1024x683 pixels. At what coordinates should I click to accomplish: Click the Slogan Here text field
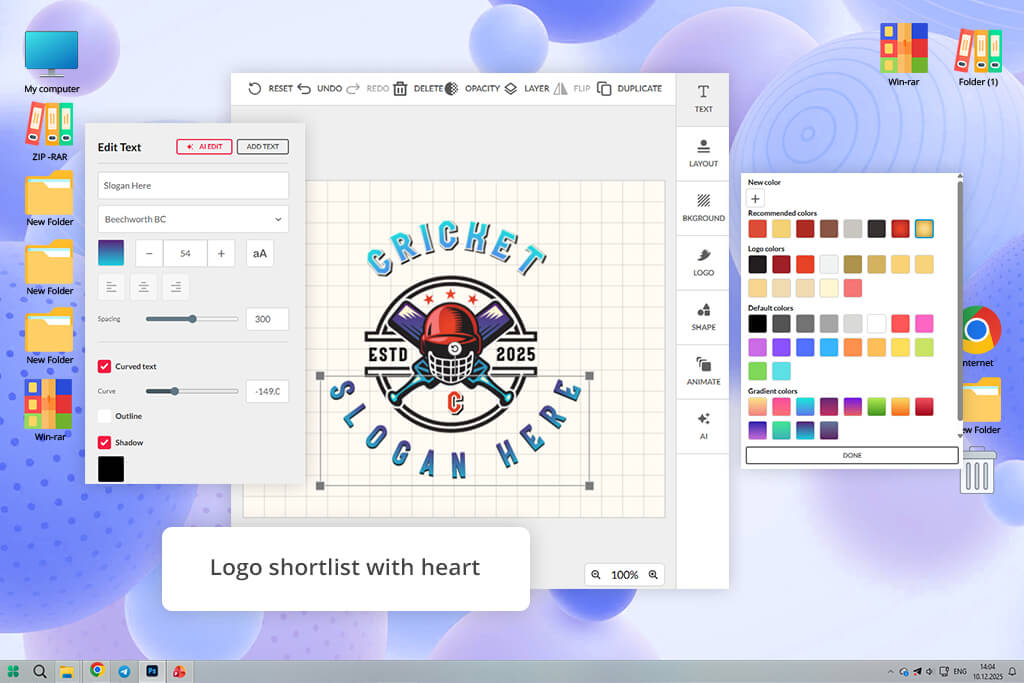point(193,185)
